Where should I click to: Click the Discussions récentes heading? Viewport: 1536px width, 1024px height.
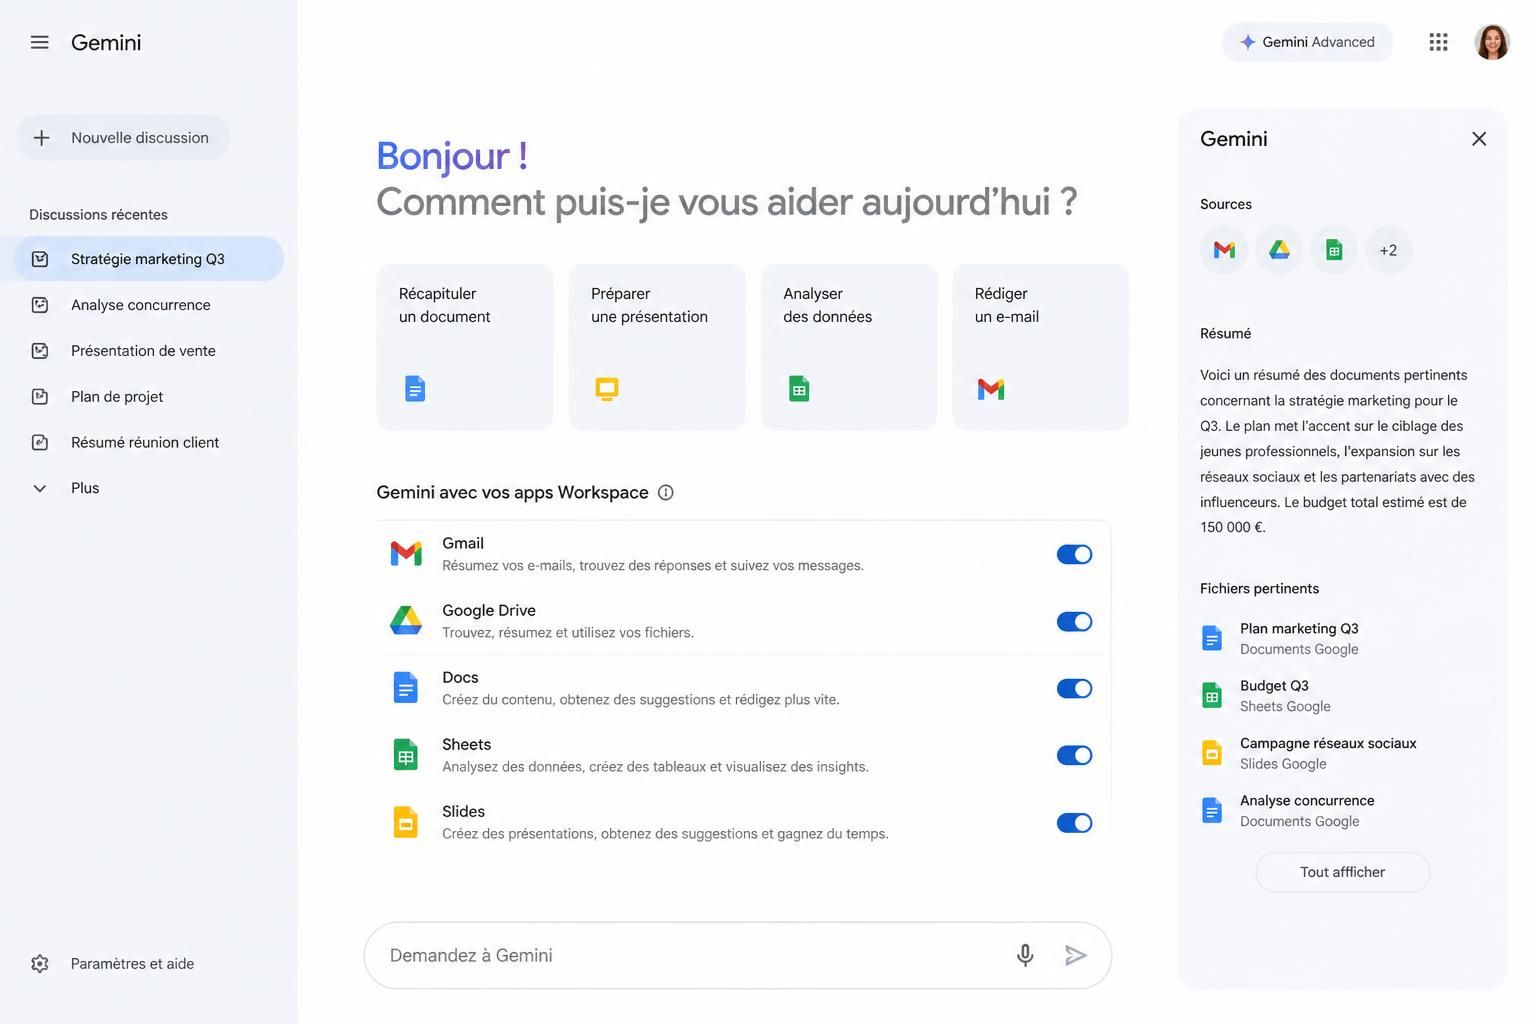pos(98,214)
